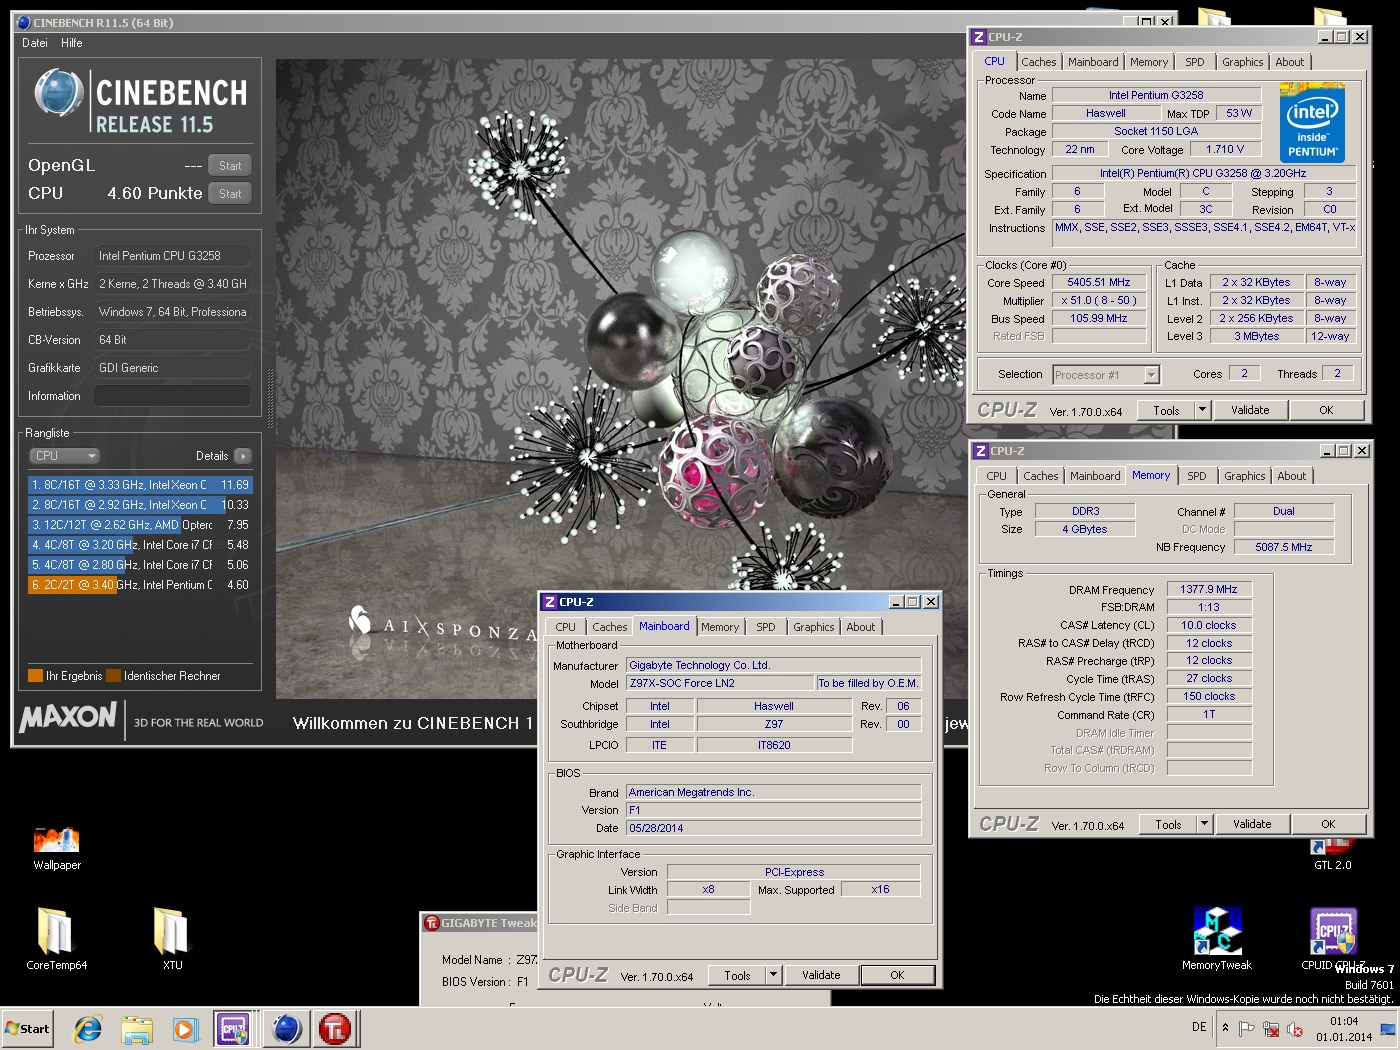The width and height of the screenshot is (1400, 1050).
Task: Open Processor #1 selection dropdown
Action: coord(1106,375)
